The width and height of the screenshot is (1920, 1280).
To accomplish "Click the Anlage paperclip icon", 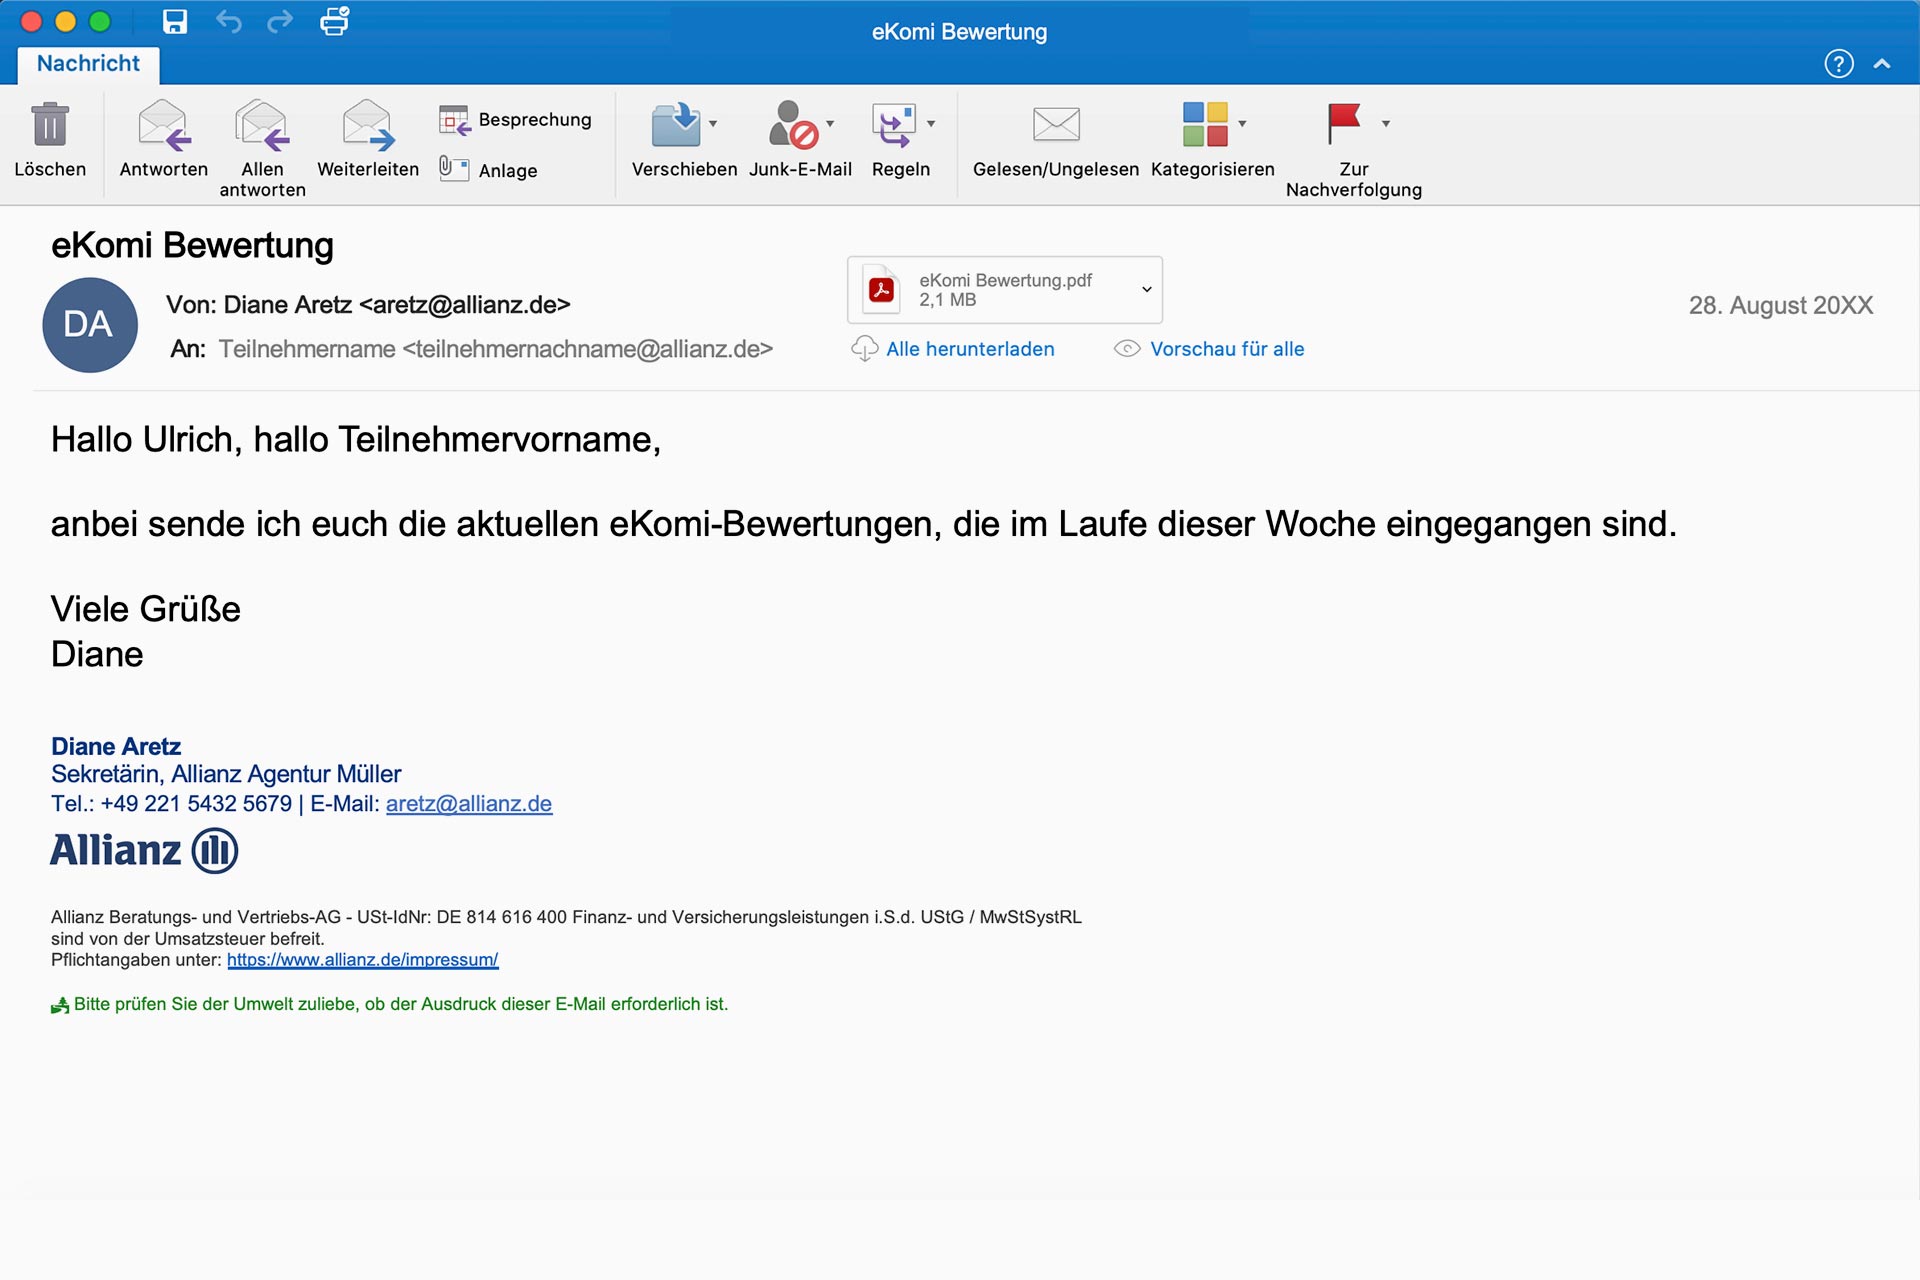I will pos(454,169).
